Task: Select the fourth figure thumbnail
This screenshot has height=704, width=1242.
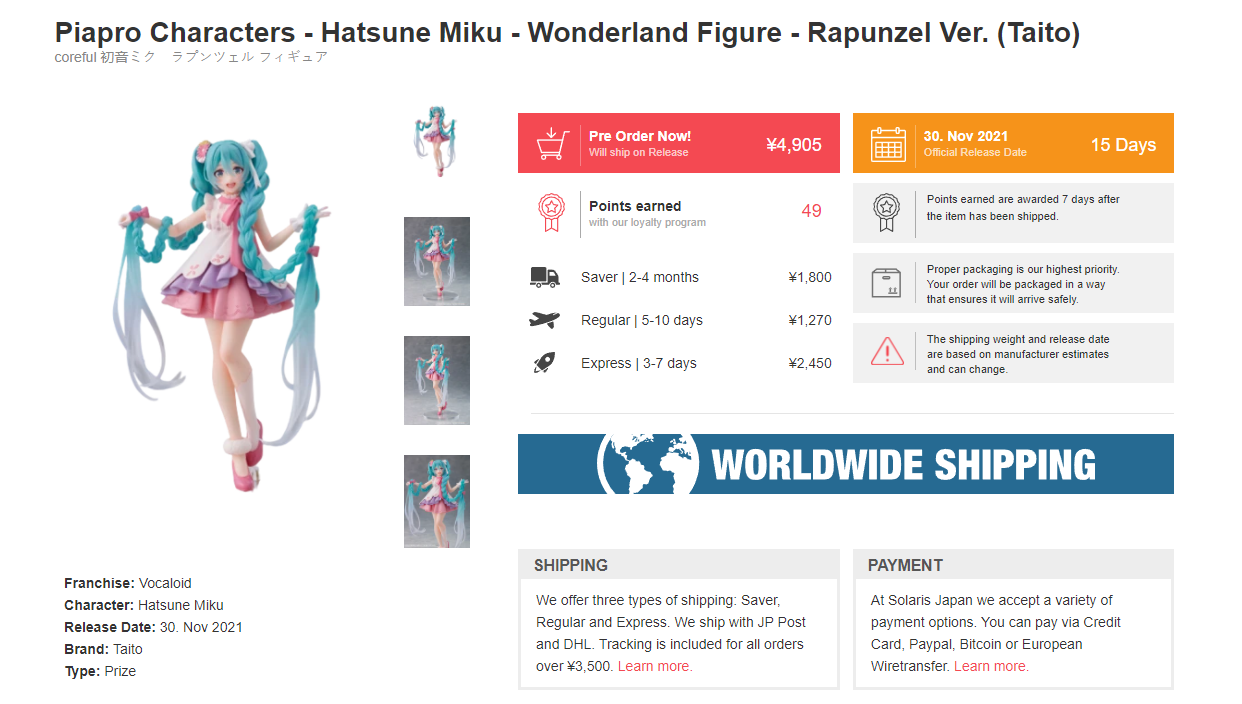Action: 437,501
